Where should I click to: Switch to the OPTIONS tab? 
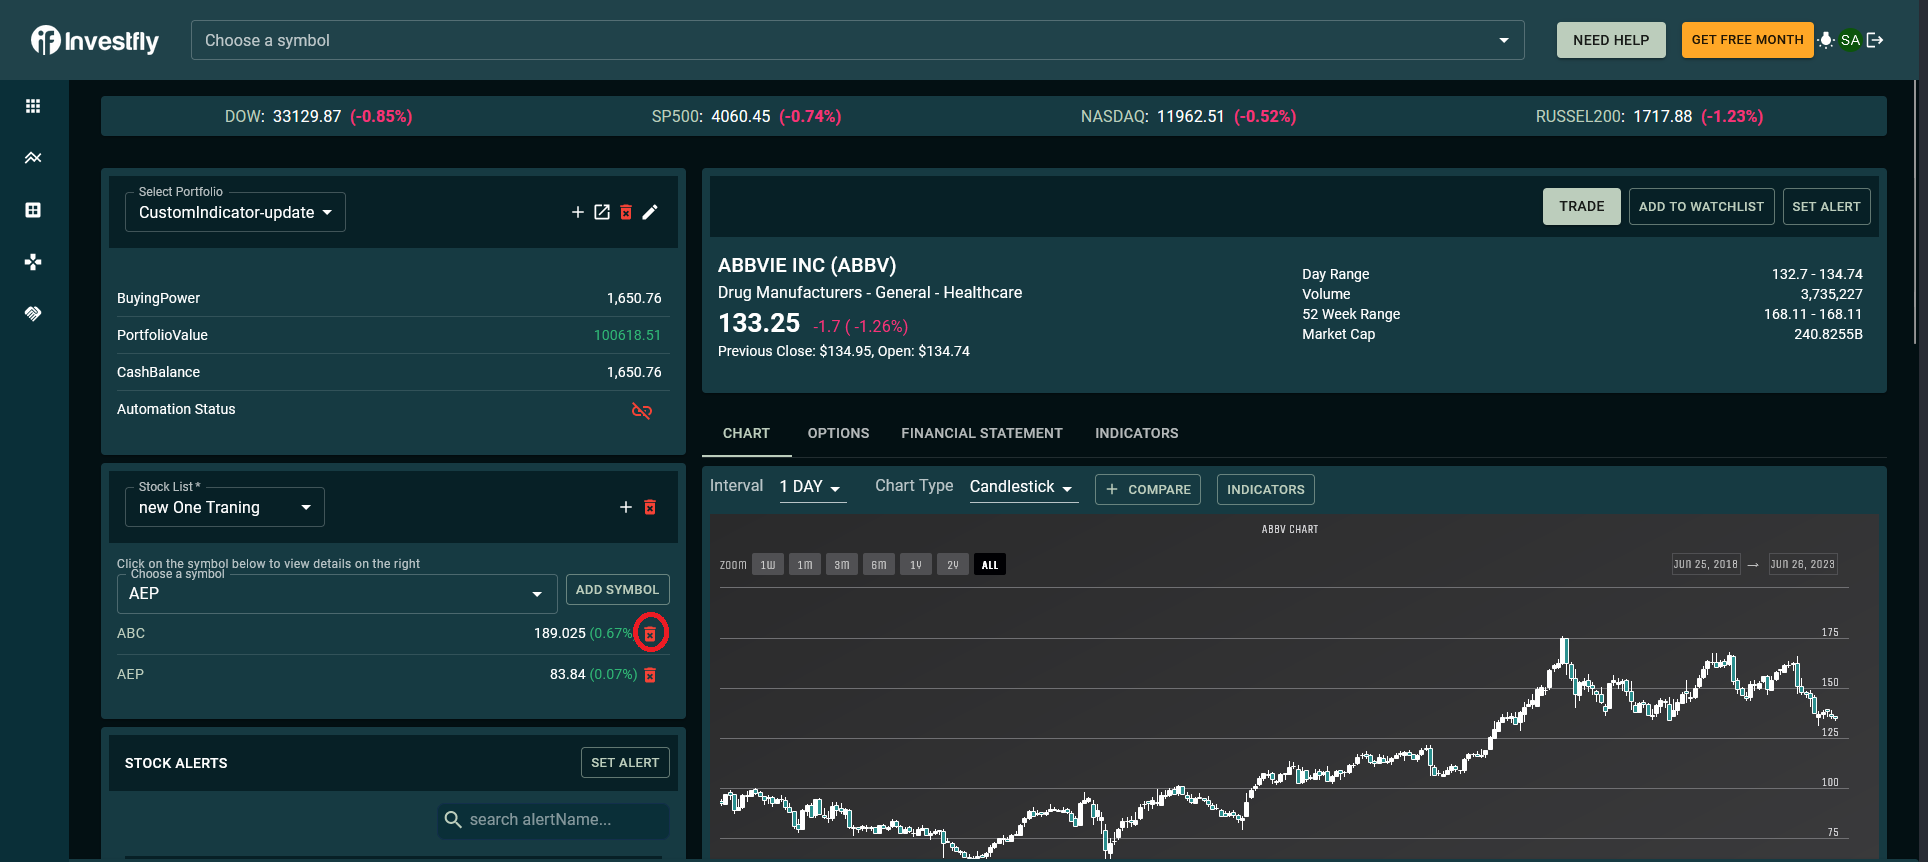(x=838, y=433)
